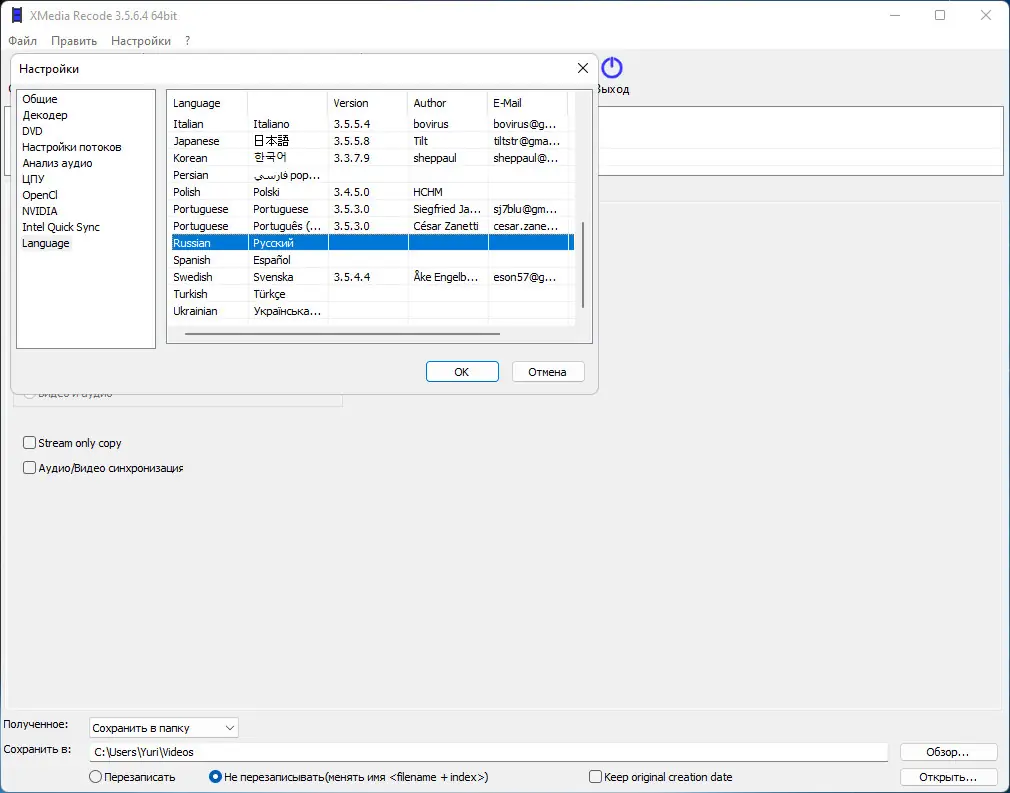1010x793 pixels.
Task: Select ЦПУ settings category
Action: tap(33, 179)
